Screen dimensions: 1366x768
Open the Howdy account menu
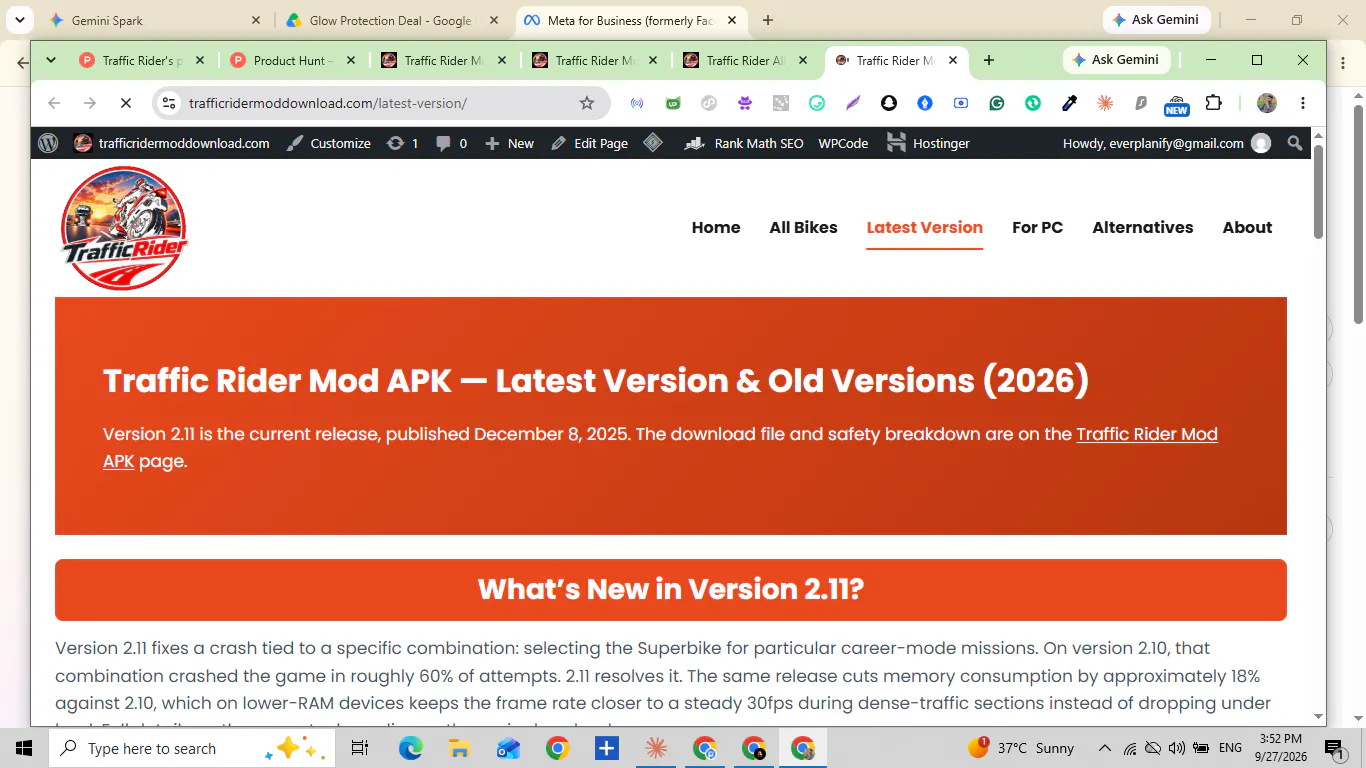[x=1166, y=143]
